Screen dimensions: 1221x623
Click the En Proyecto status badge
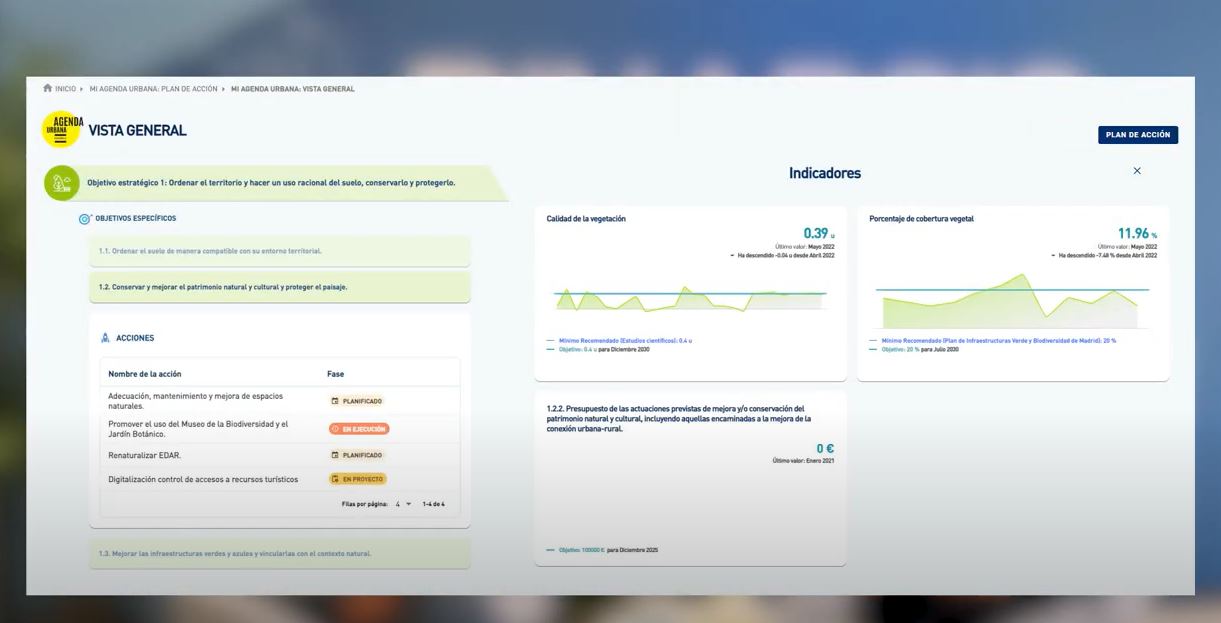(357, 479)
